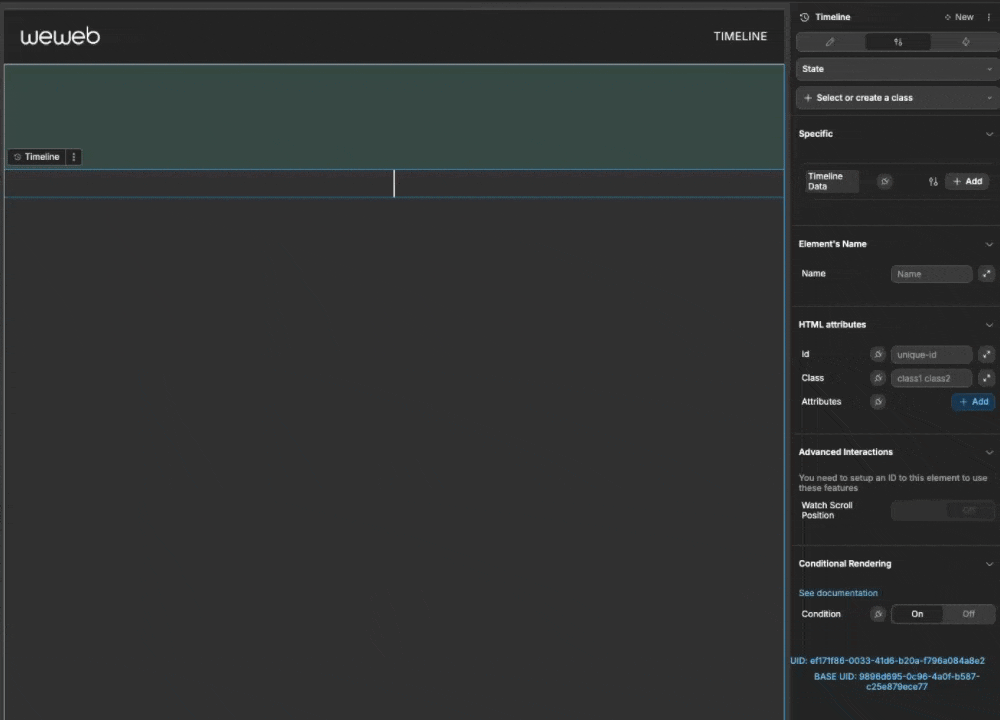Click the expand icon beside the unique-id field
Image resolution: width=1000 pixels, height=720 pixels.
986,354
